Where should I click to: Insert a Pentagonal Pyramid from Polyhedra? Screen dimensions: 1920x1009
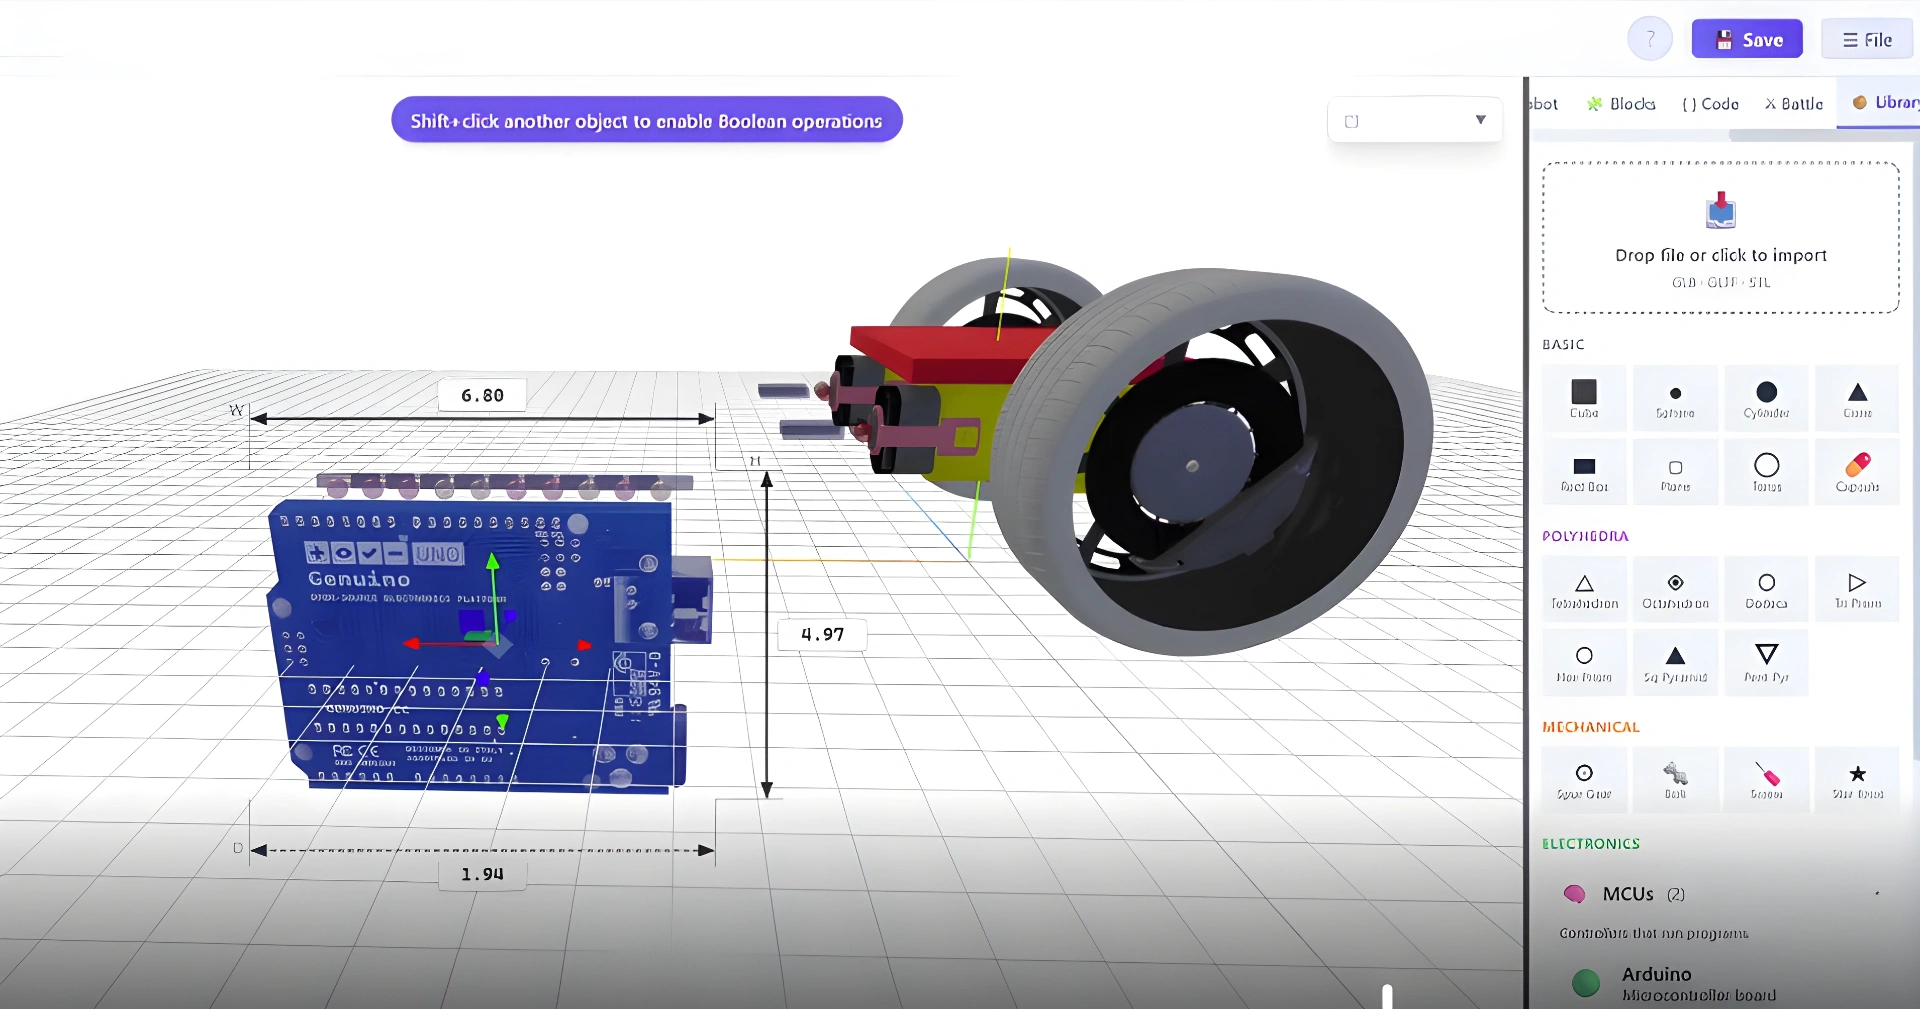coord(1766,663)
